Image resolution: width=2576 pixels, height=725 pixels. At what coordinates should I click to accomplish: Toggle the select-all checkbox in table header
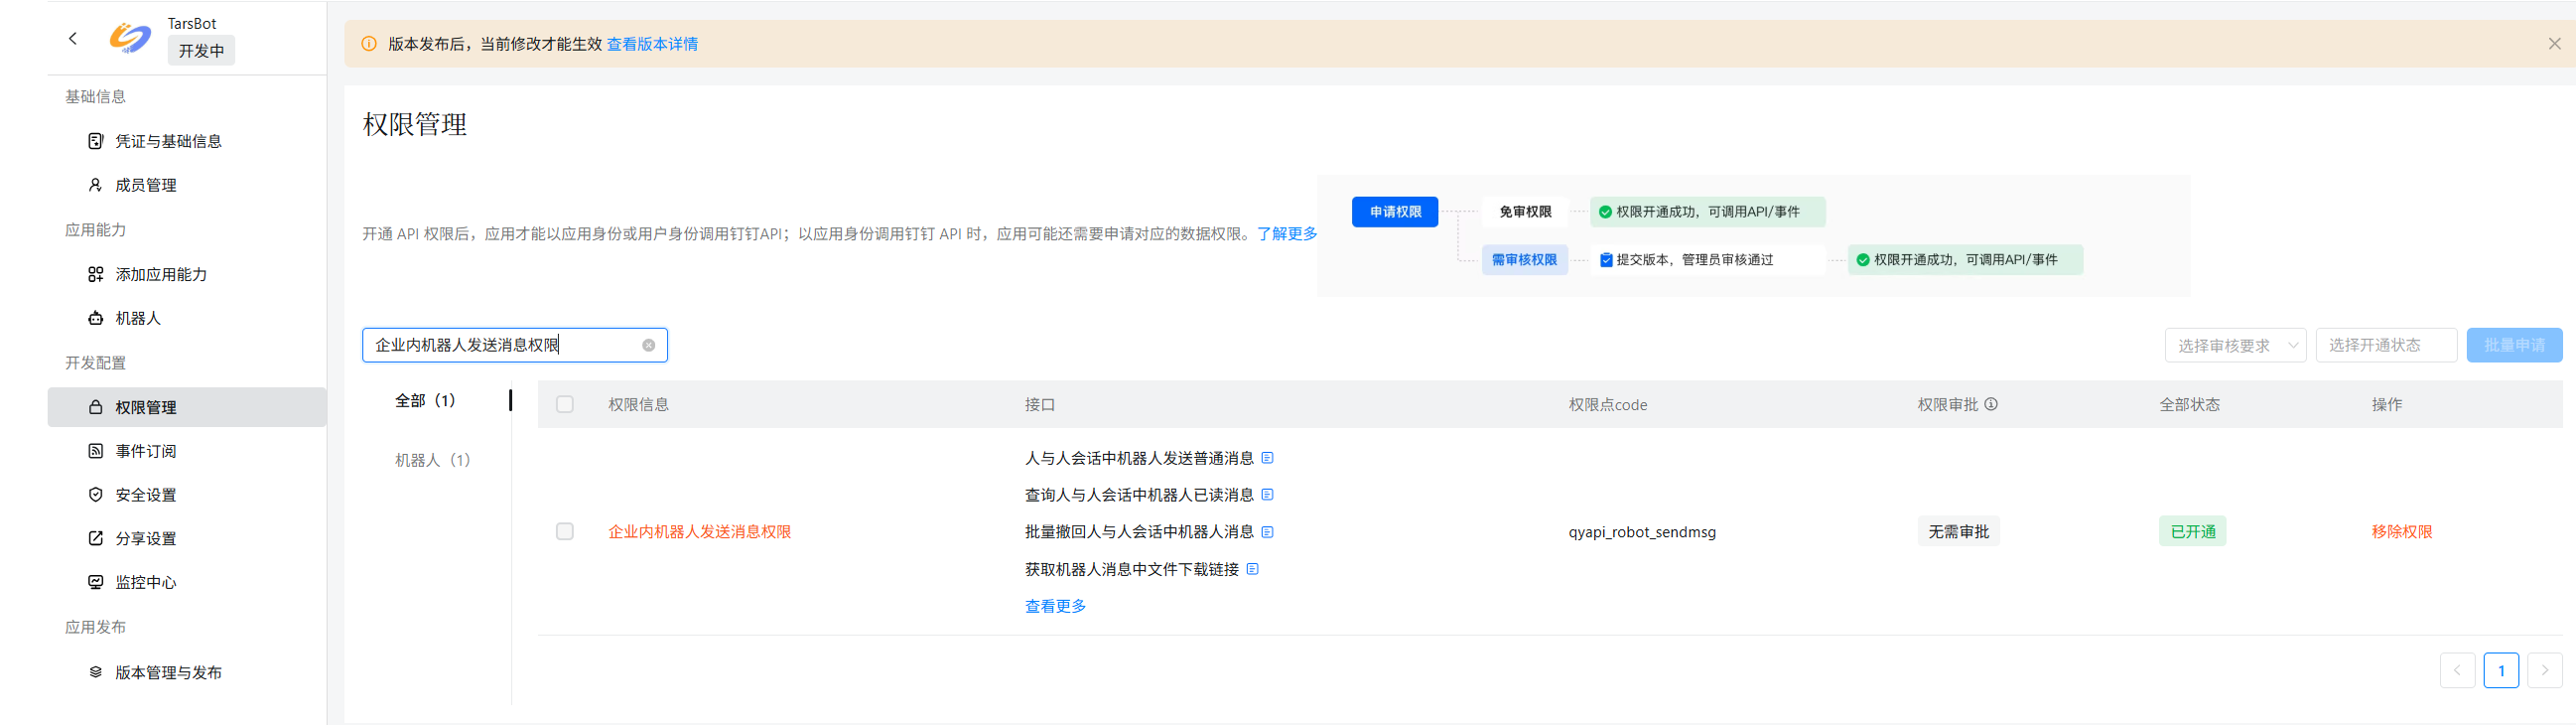[x=565, y=404]
